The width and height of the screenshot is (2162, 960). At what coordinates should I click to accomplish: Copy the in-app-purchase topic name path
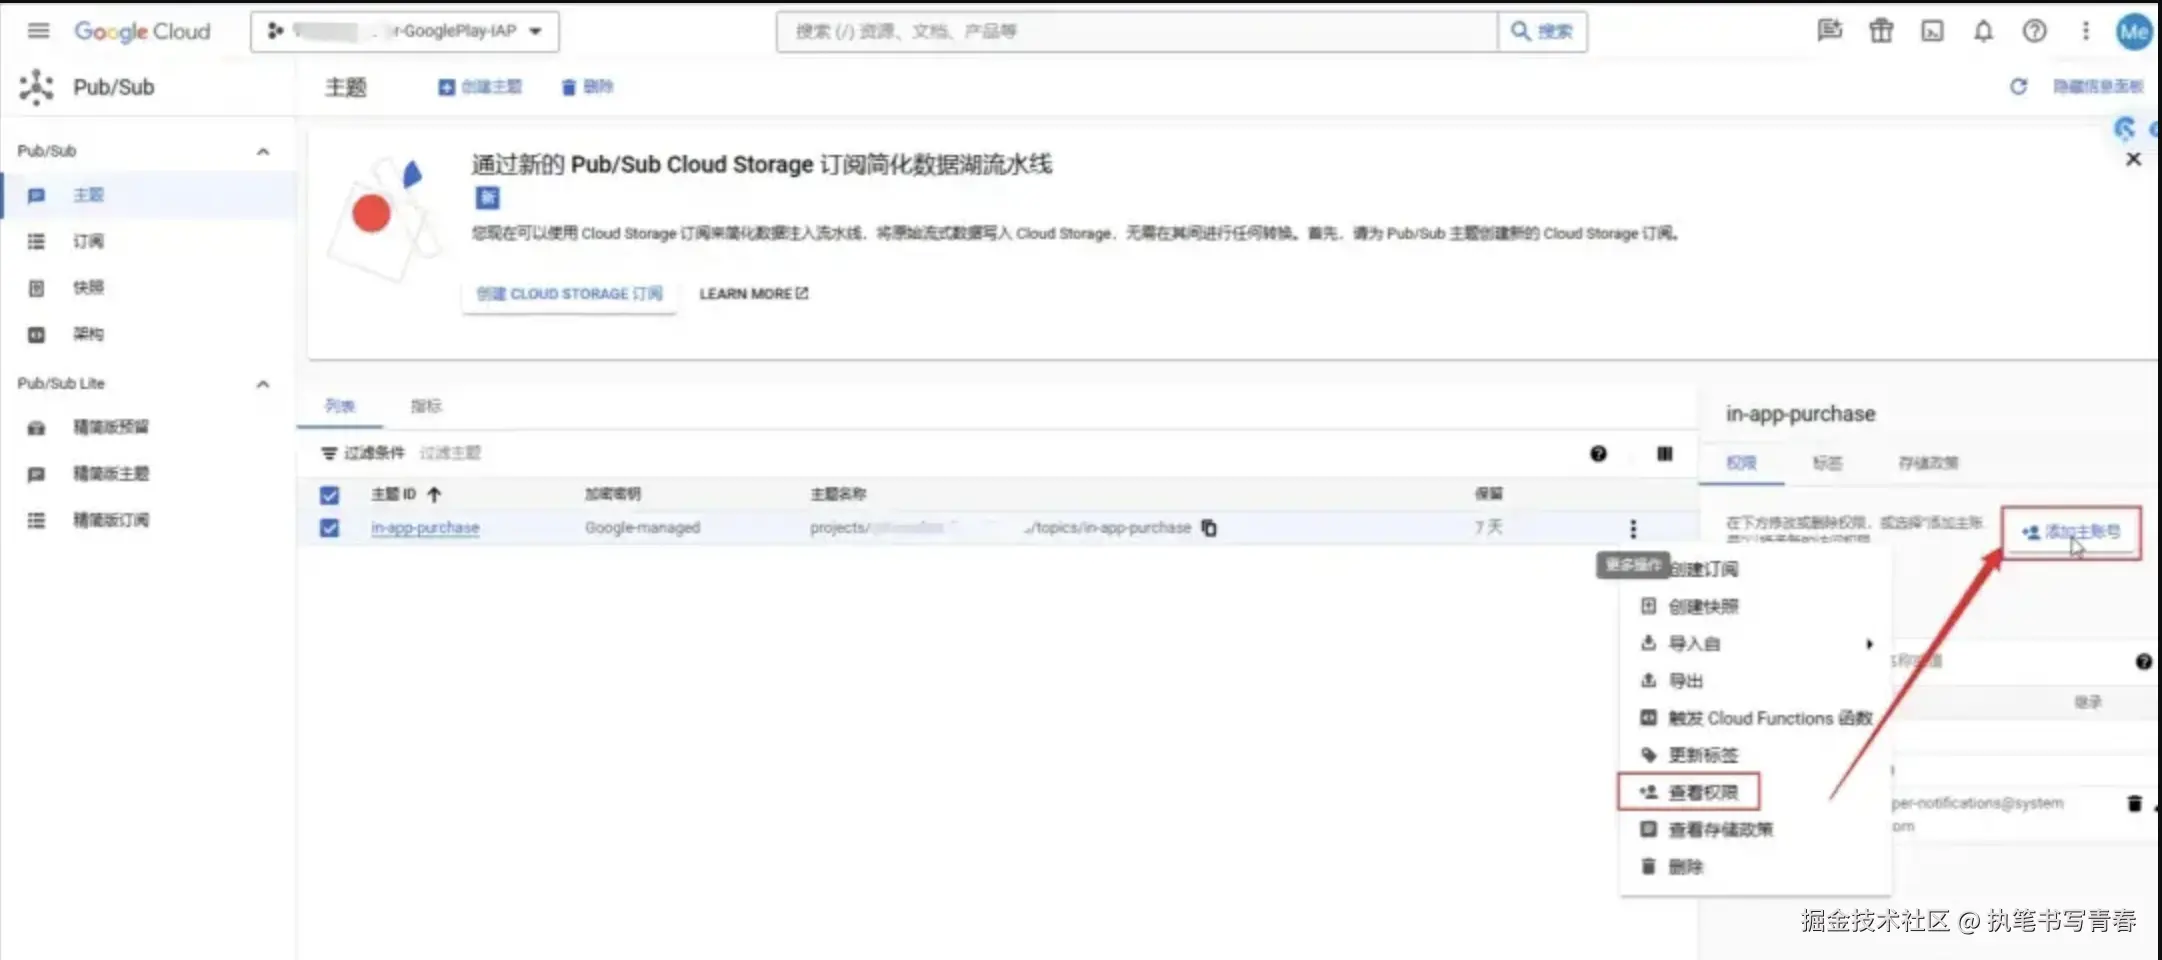[1209, 528]
